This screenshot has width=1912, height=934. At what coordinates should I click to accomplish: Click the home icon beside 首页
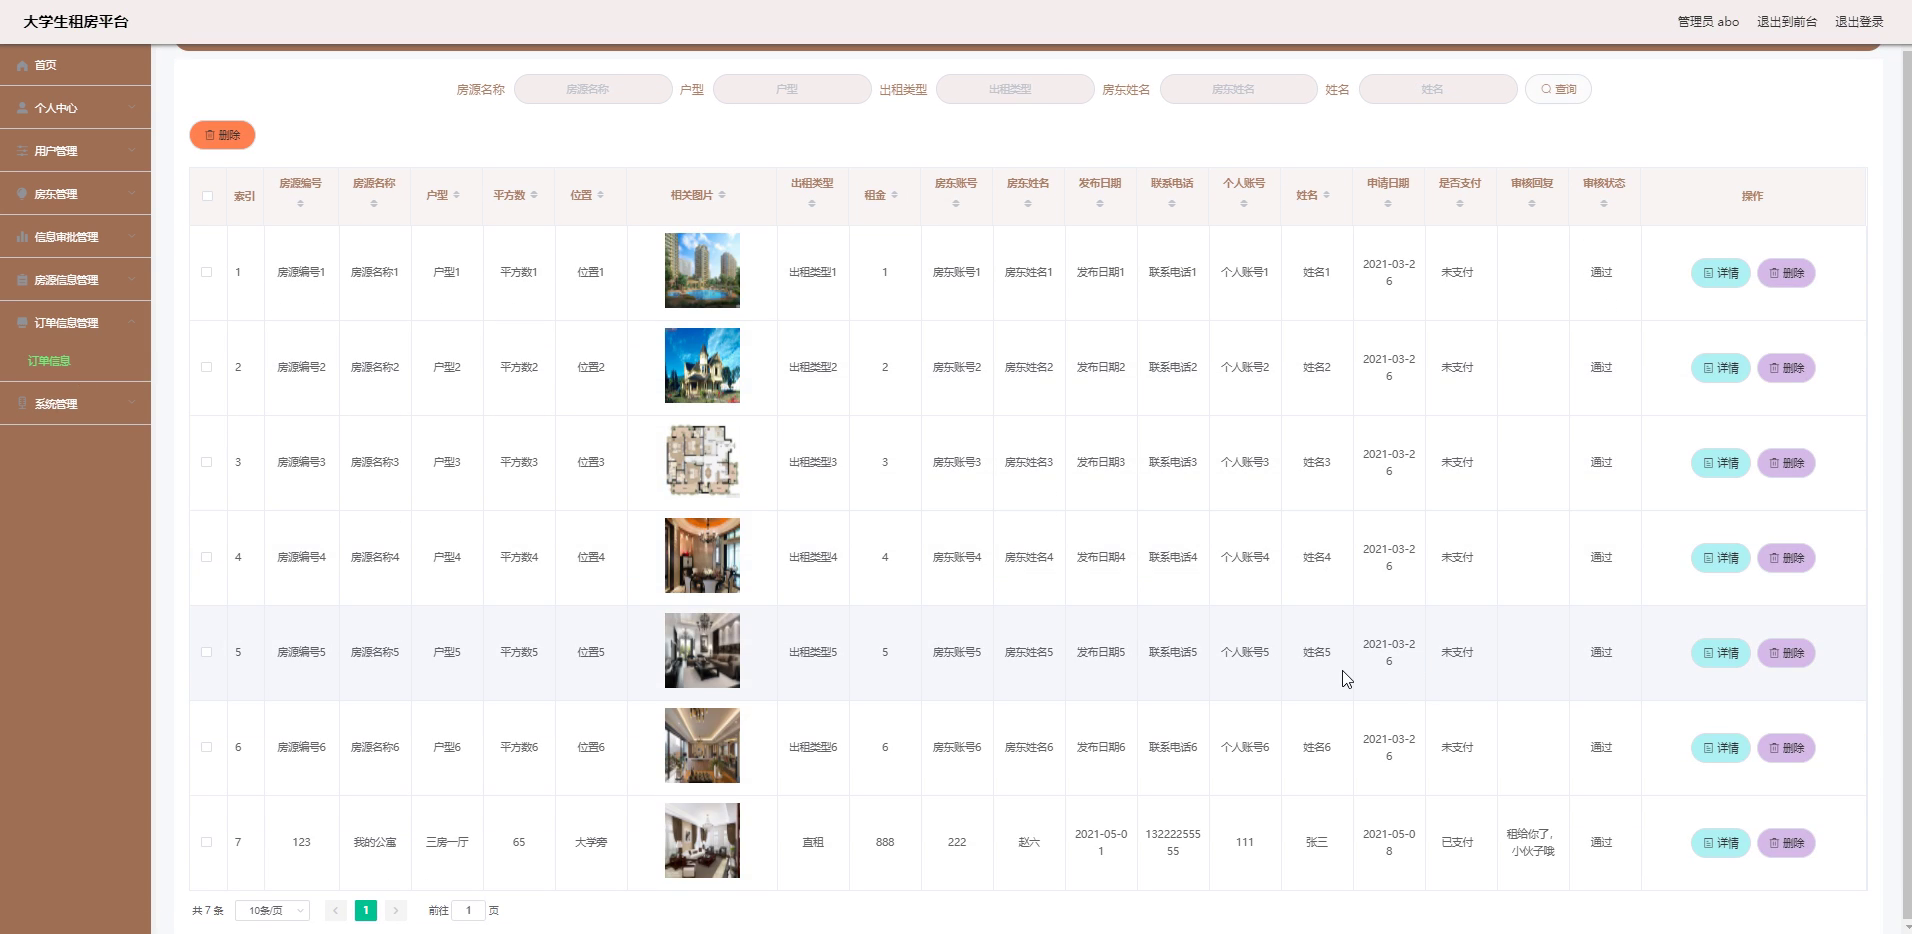[x=22, y=65]
